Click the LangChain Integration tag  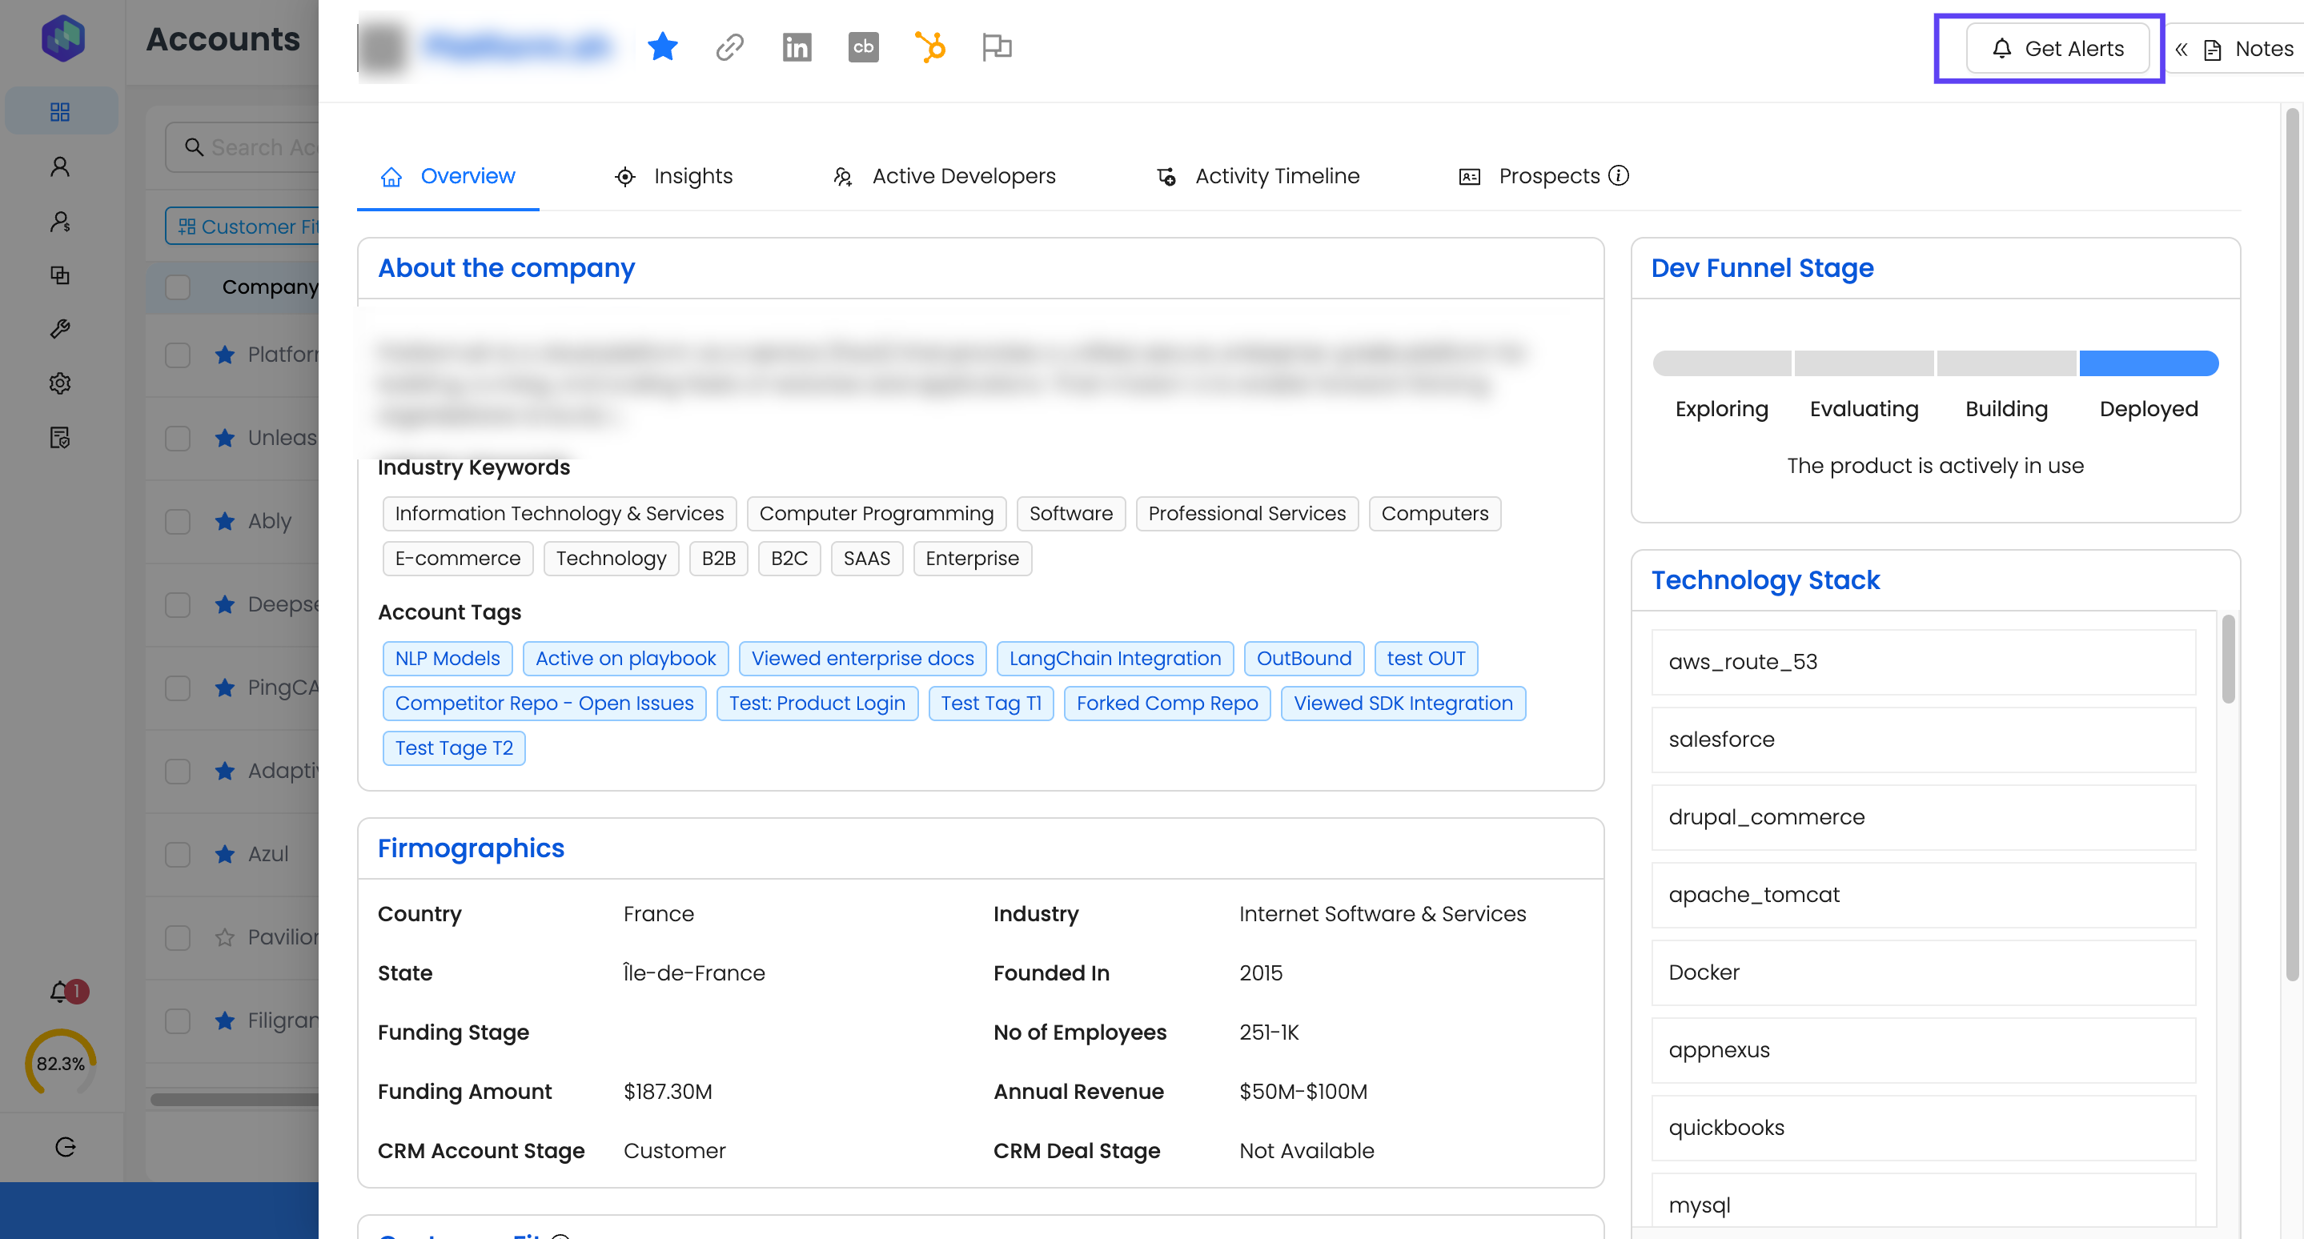1114,658
